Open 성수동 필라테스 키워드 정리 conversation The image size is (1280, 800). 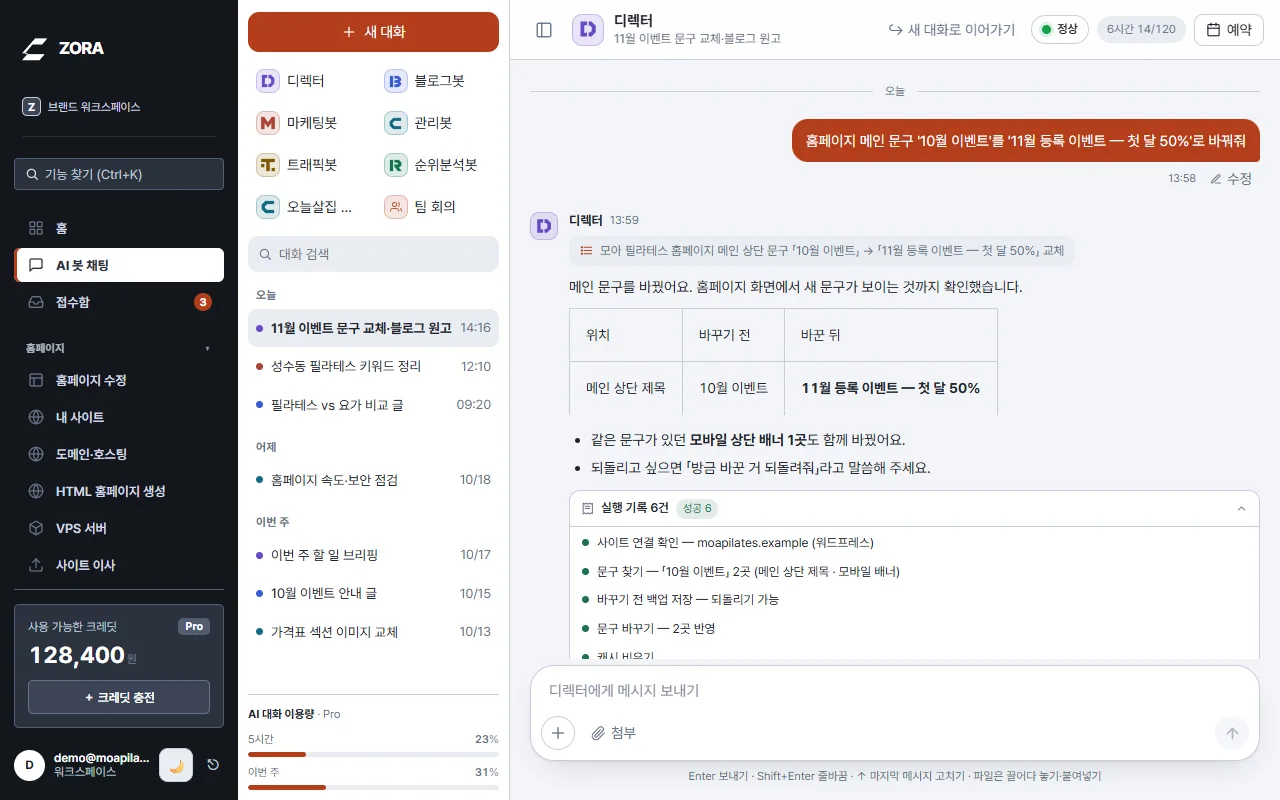click(373, 366)
